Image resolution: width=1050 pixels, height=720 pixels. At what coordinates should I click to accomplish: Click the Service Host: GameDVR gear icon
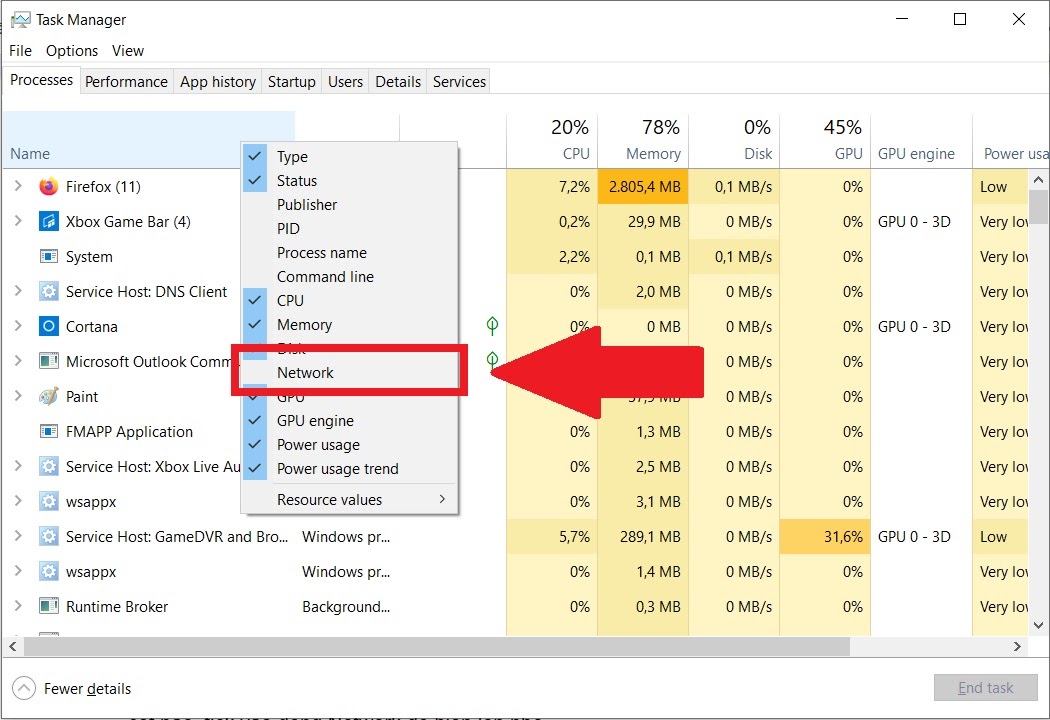[x=48, y=536]
